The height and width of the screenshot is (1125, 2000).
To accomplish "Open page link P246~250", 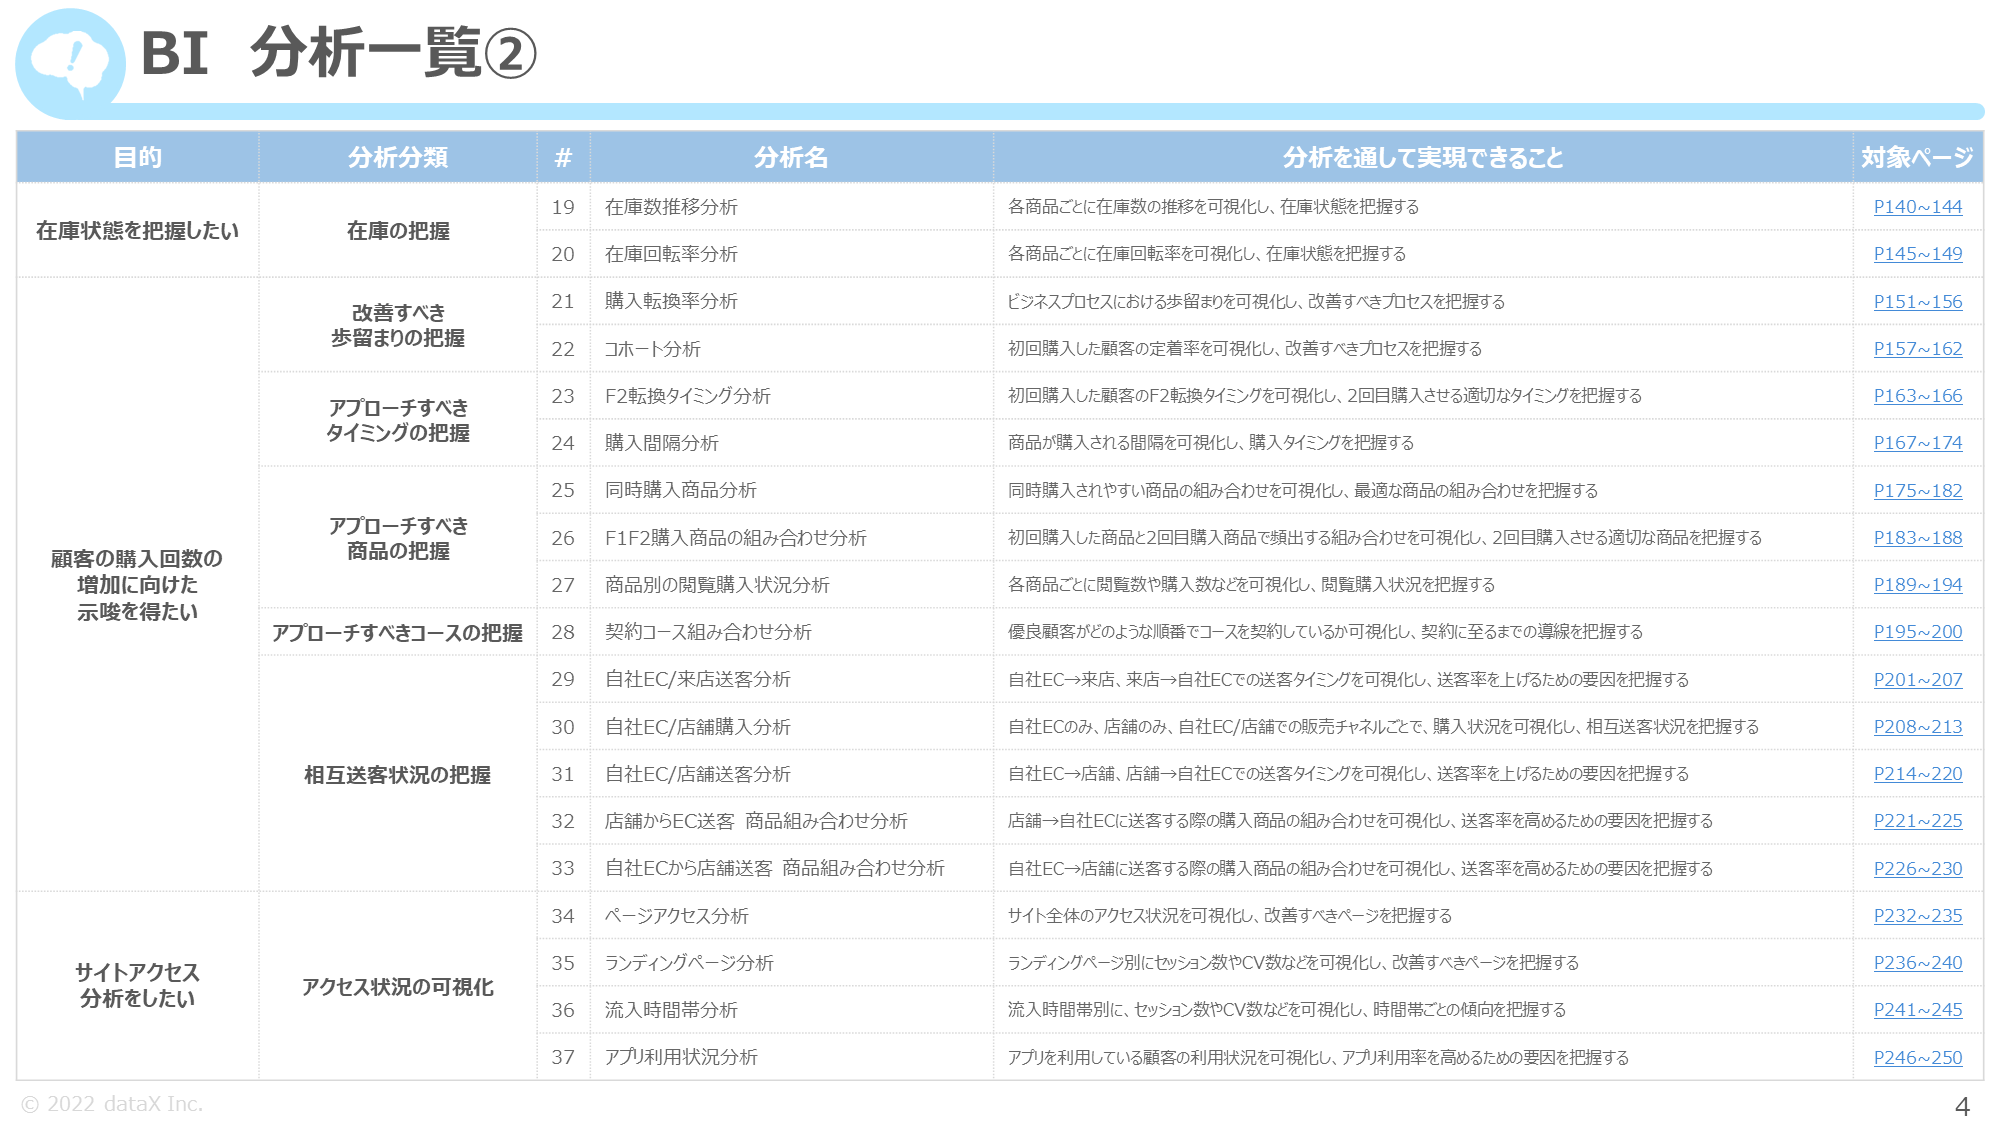I will click(1917, 1058).
